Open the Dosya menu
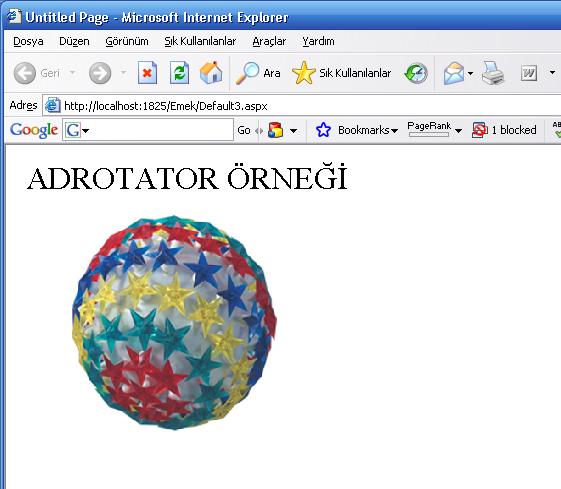 coord(28,41)
